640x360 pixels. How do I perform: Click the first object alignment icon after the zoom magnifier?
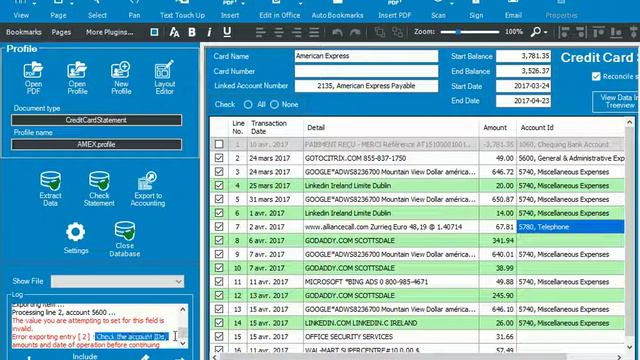click(x=565, y=32)
